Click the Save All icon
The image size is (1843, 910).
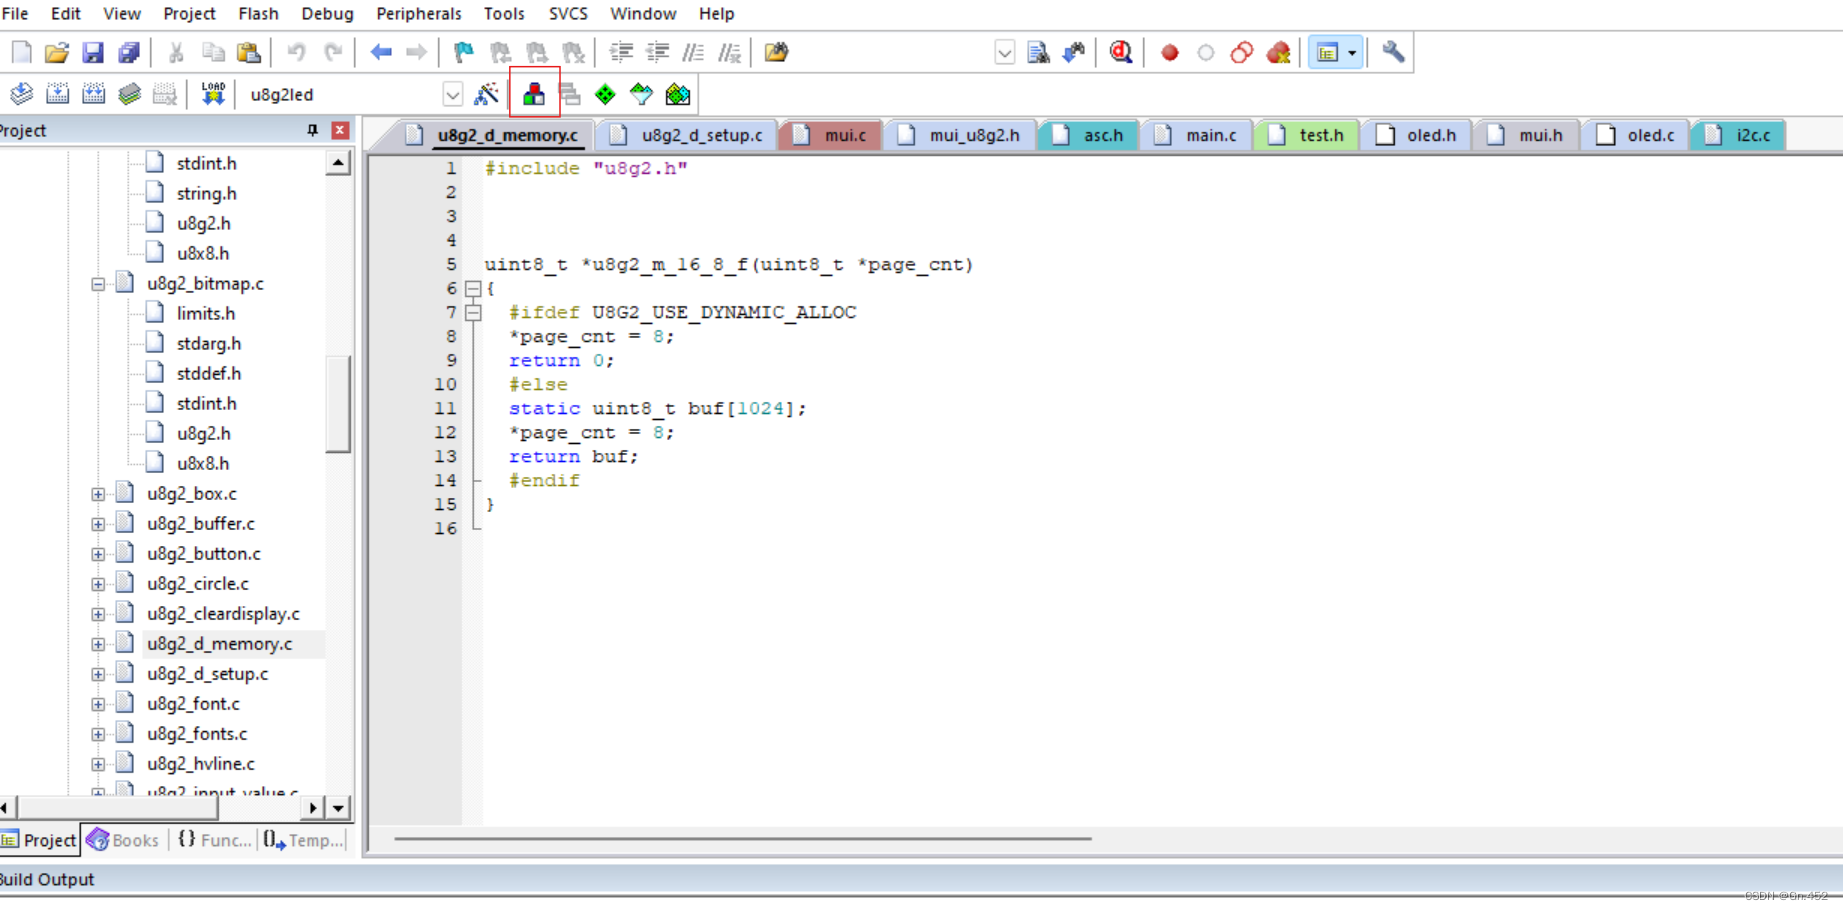pos(129,52)
